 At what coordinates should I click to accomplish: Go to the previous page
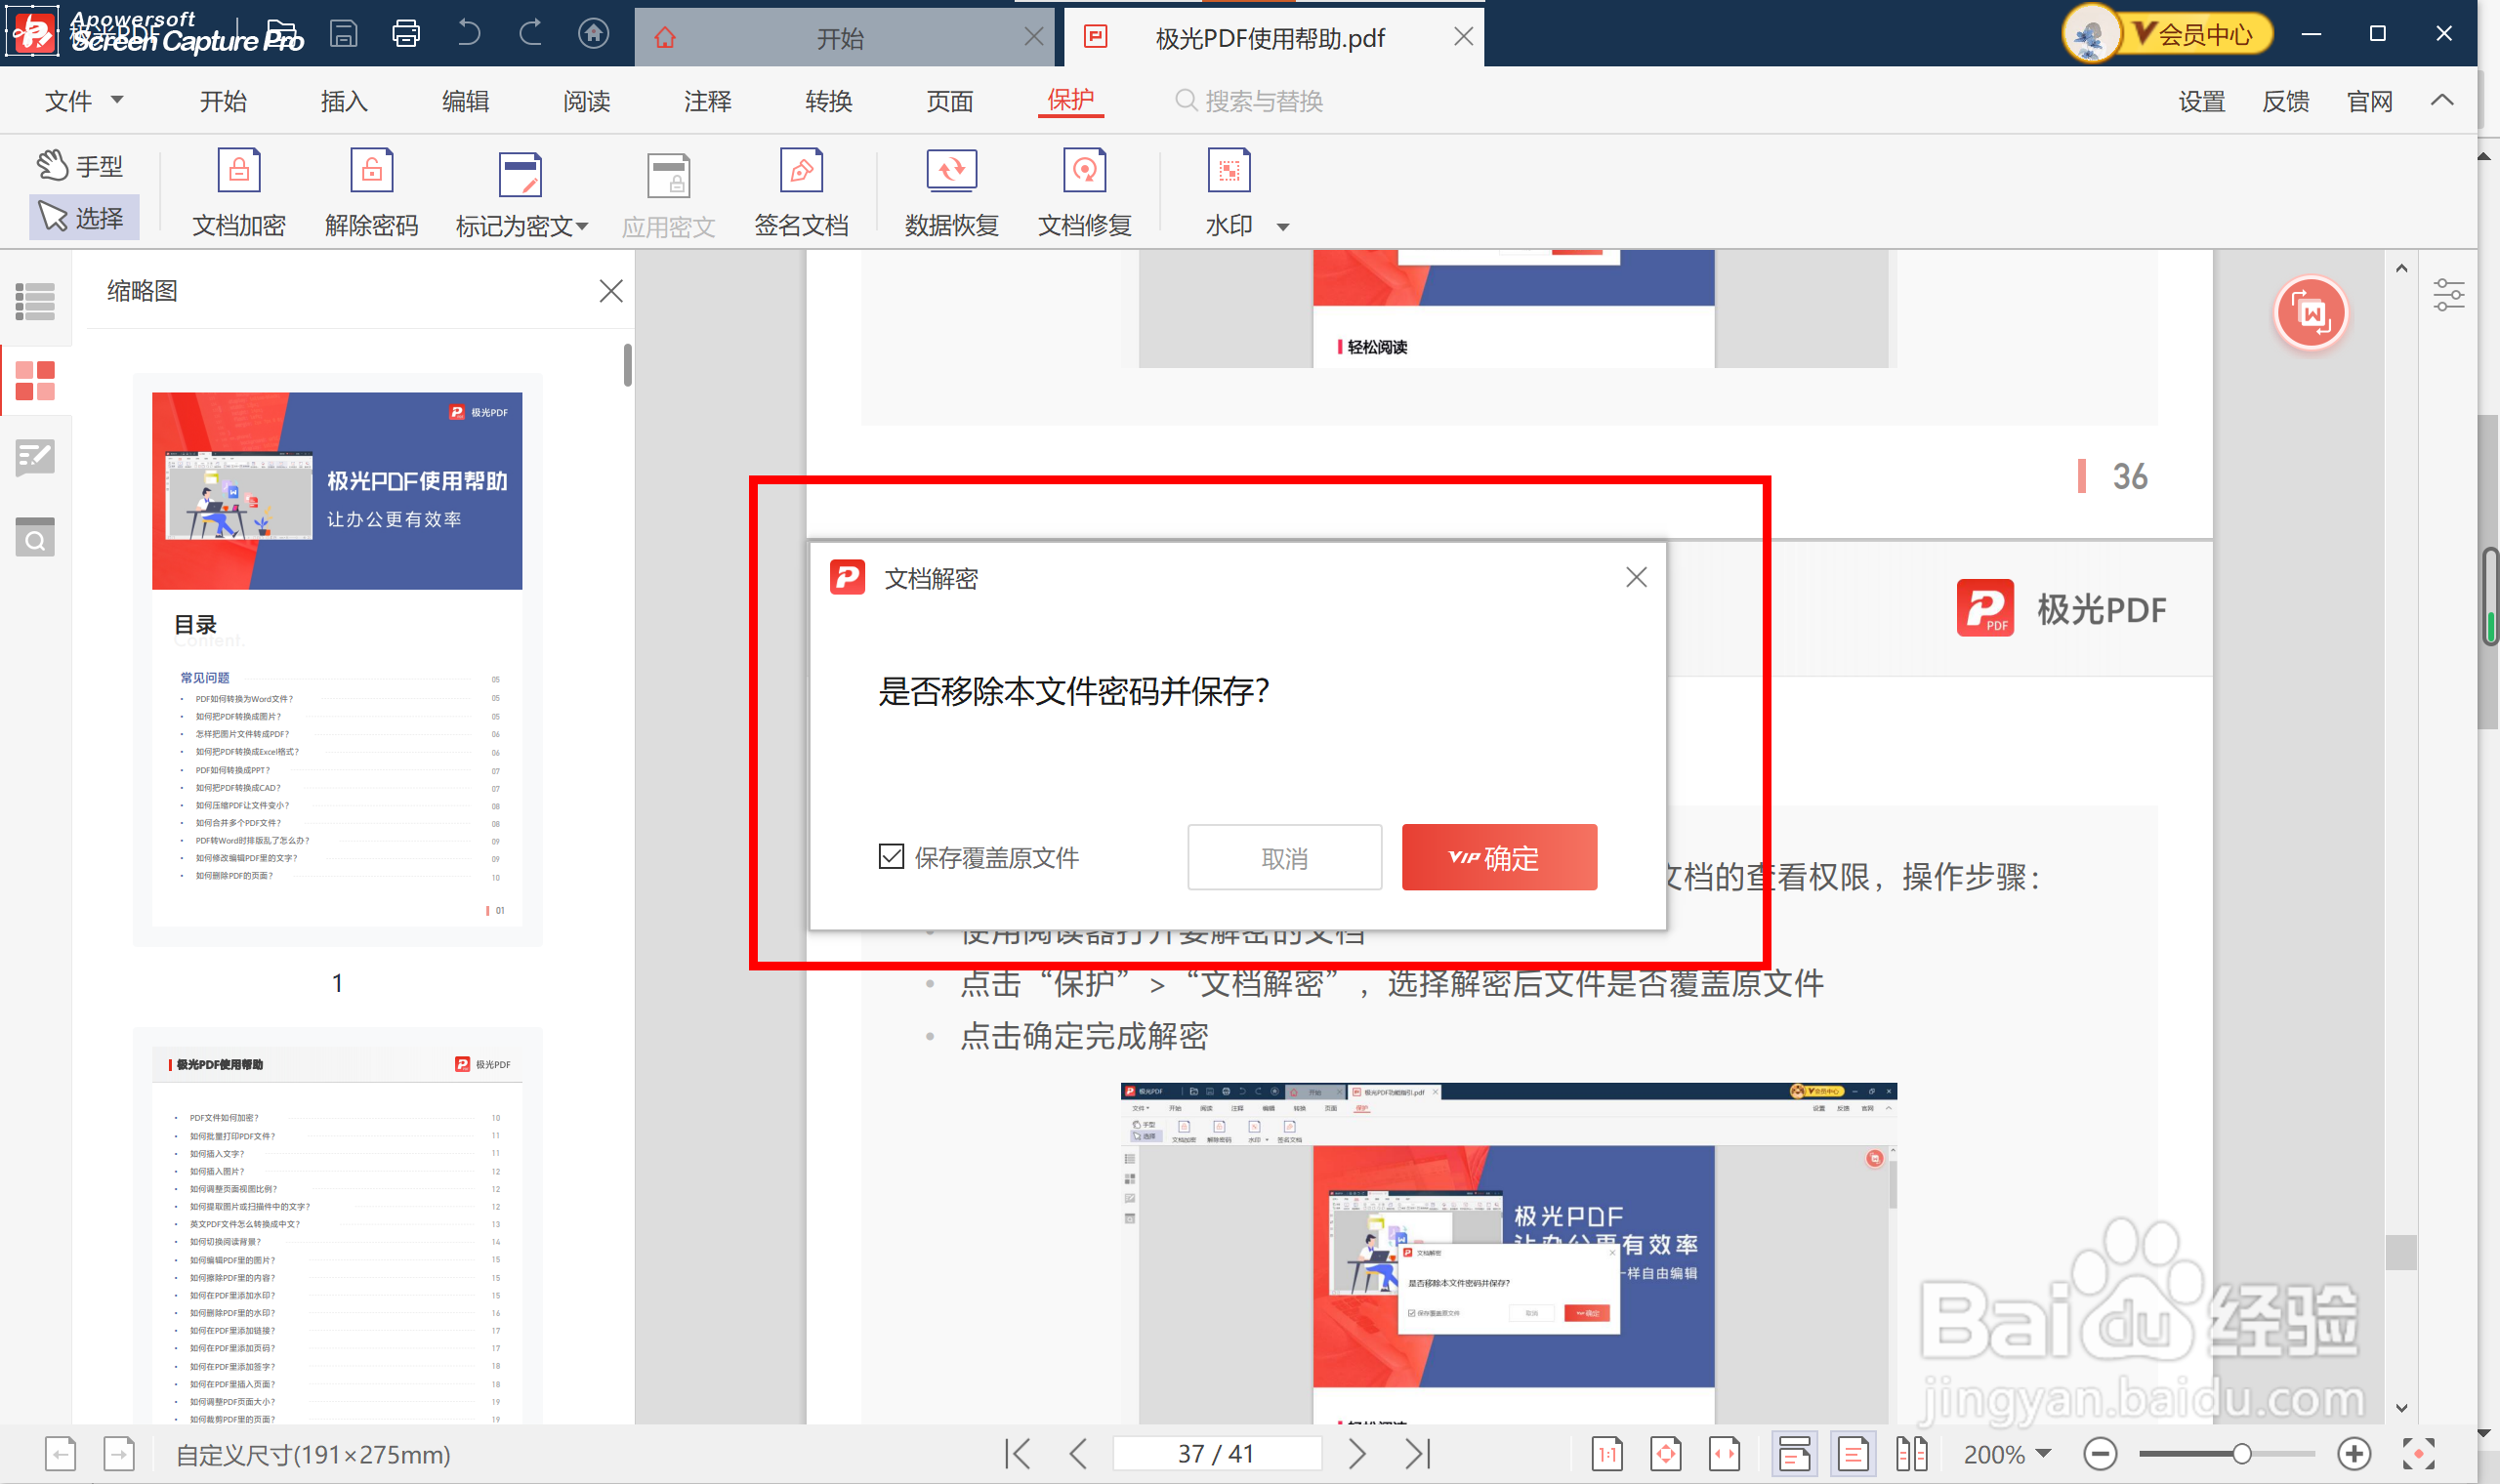1078,1453
